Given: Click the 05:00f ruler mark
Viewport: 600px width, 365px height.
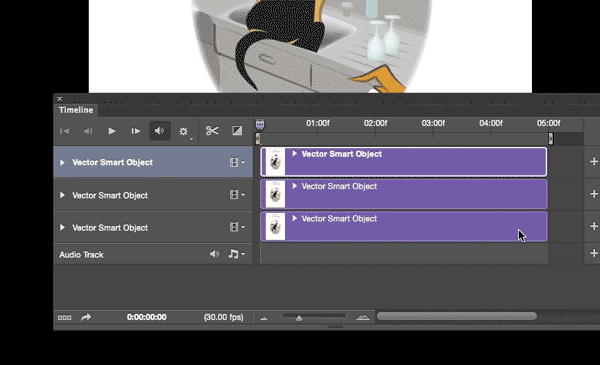Looking at the screenshot, I should coord(548,123).
